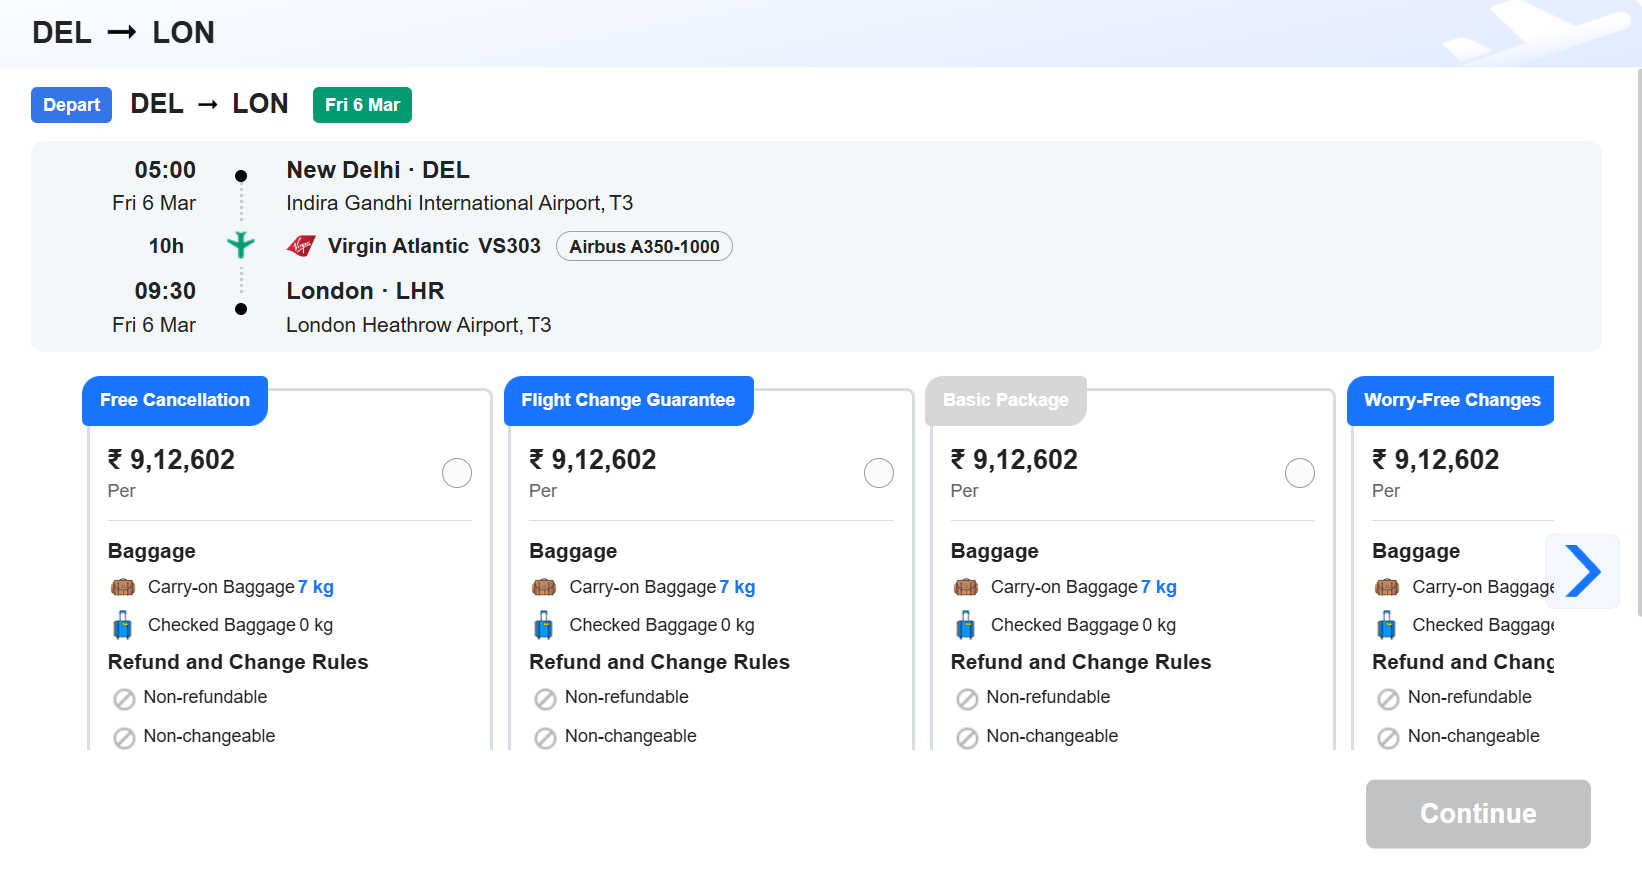
Task: Open the Fri 6 Mar date badge
Action: (362, 105)
